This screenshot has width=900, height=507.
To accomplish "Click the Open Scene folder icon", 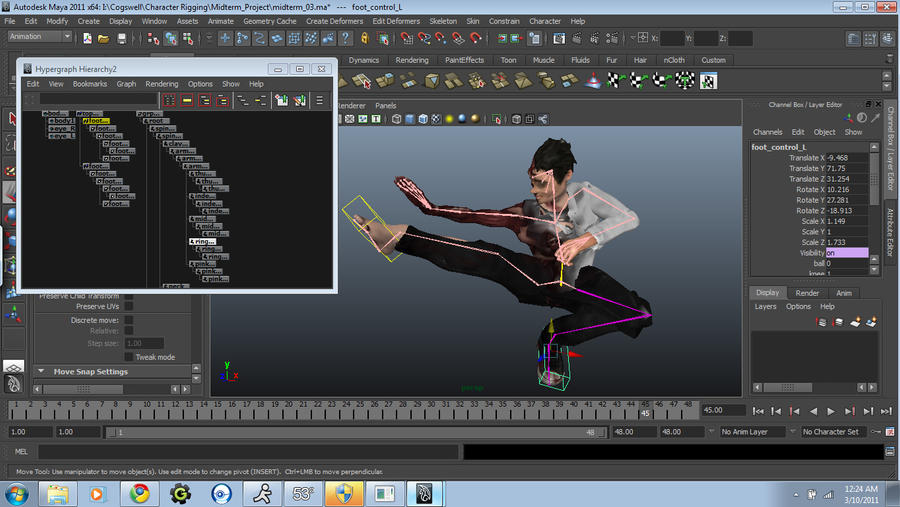I will [x=103, y=38].
